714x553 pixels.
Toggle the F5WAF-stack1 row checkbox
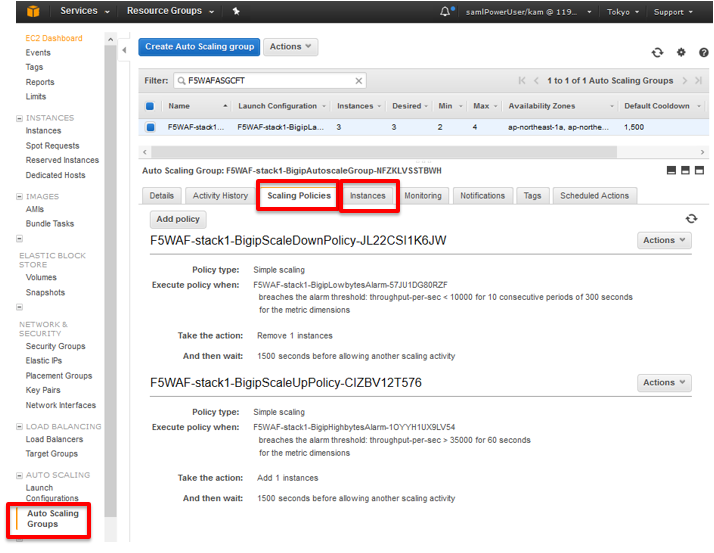(150, 127)
